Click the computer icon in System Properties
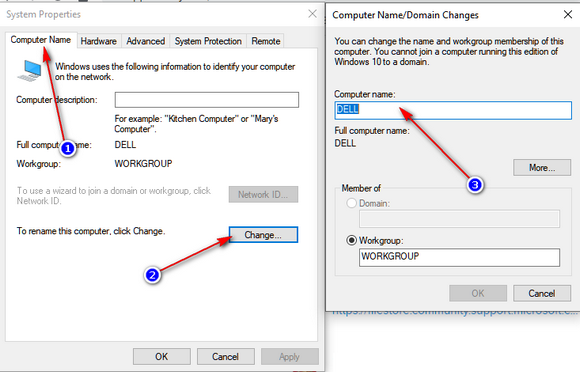Image resolution: width=580 pixels, height=372 pixels. (x=30, y=70)
